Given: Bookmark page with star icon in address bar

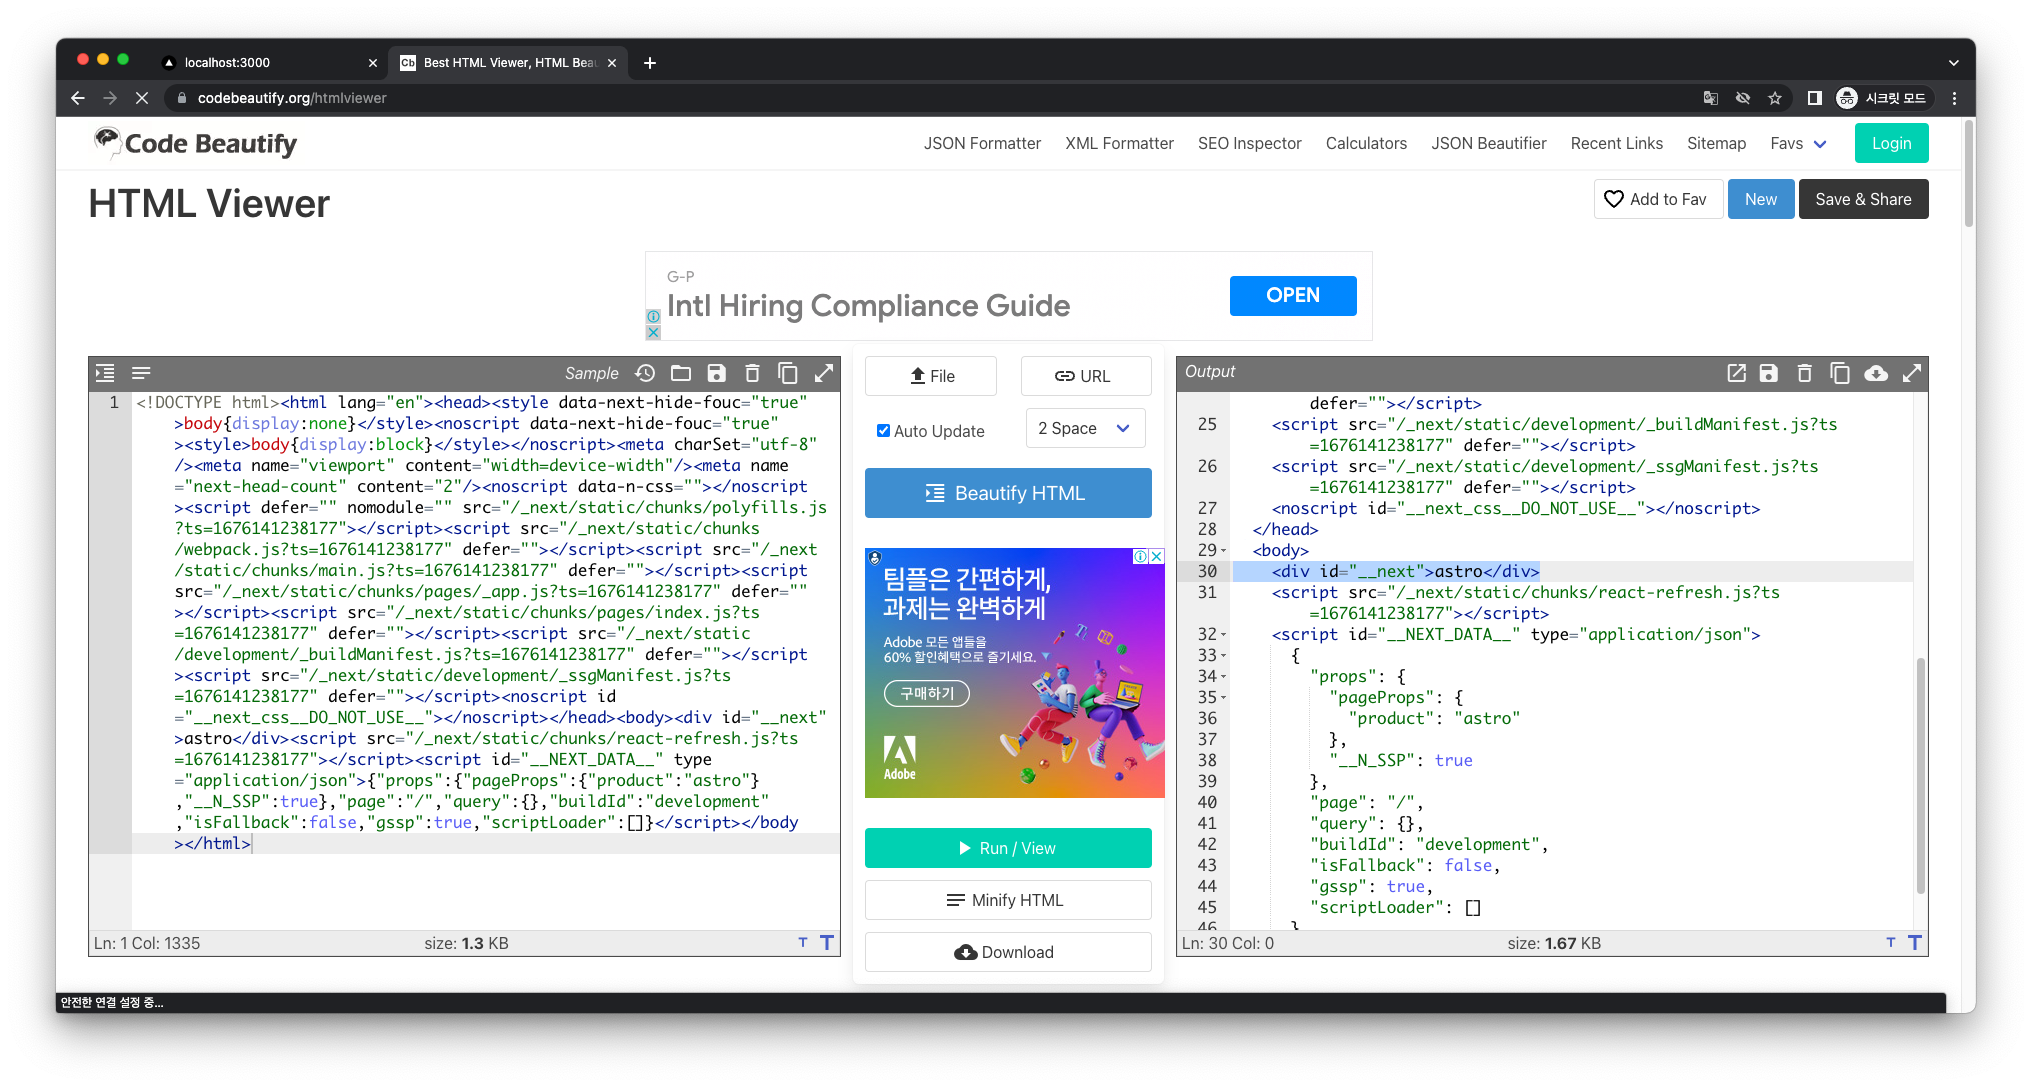Looking at the screenshot, I should (x=1775, y=98).
